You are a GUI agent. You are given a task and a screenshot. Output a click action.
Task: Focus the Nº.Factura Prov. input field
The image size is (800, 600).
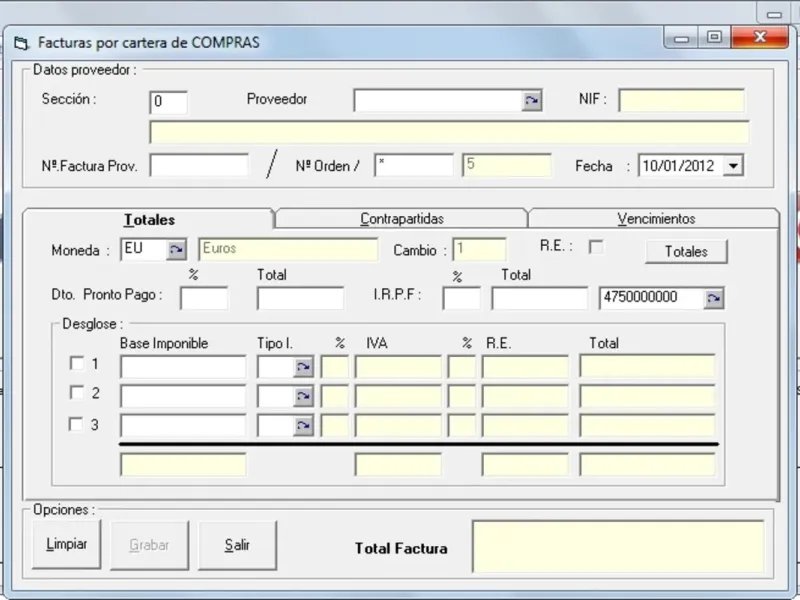coord(199,166)
